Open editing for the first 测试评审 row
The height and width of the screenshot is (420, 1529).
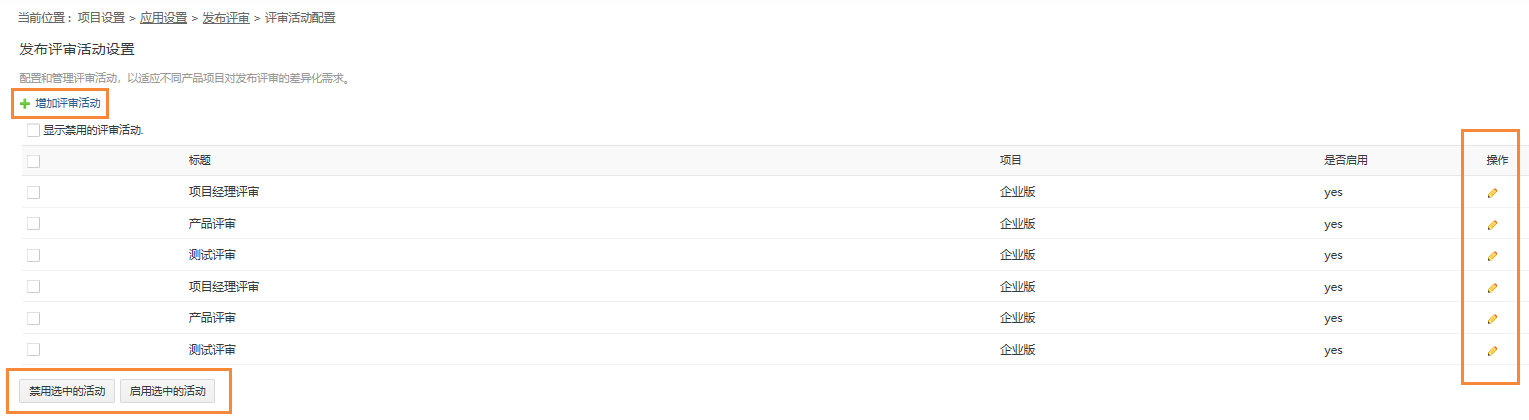pos(1492,255)
